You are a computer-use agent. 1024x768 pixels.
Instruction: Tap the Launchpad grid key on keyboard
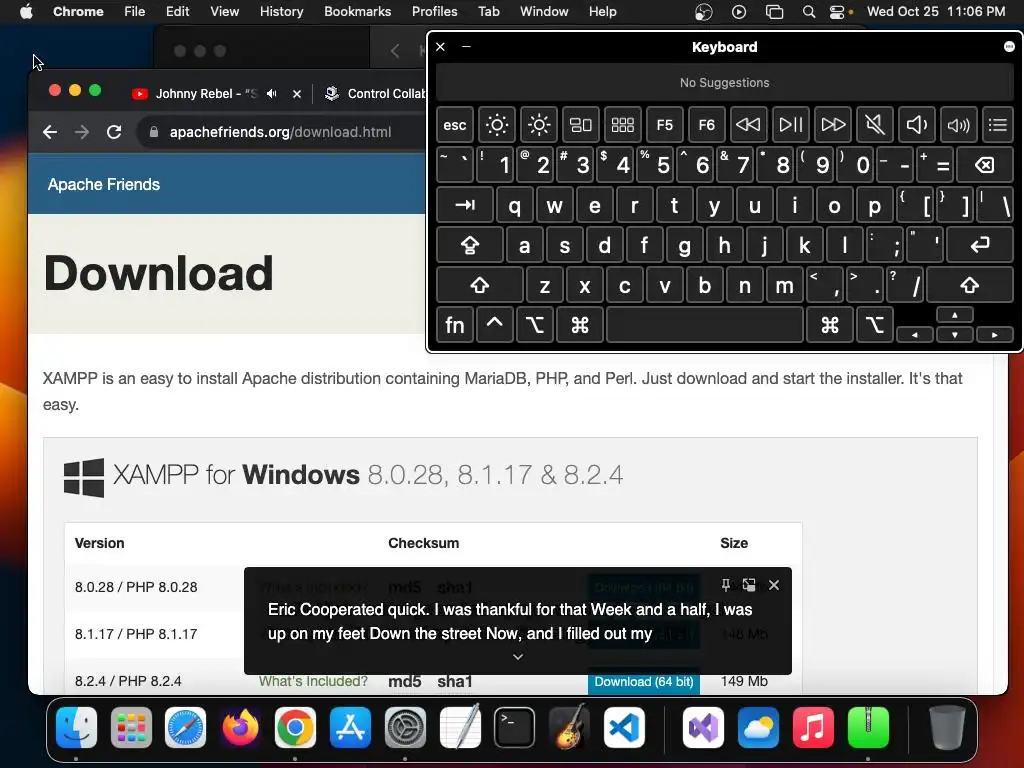(622, 125)
